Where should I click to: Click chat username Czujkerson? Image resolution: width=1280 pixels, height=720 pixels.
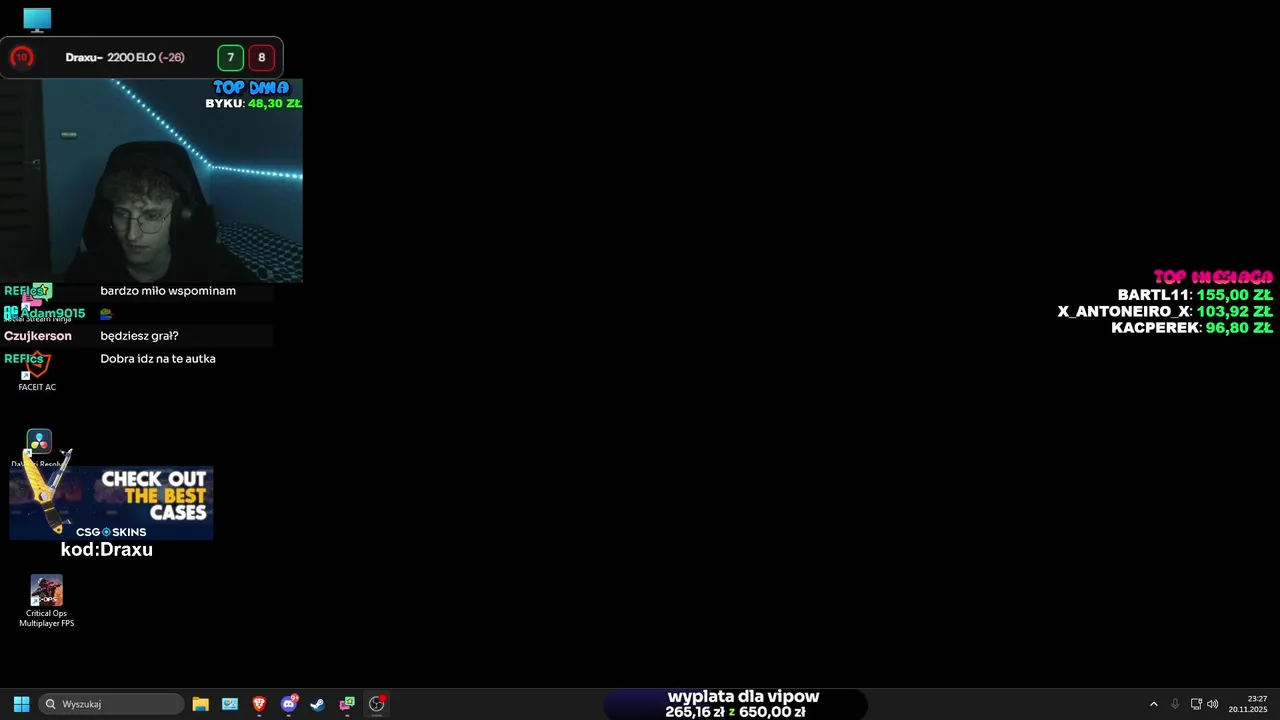[x=38, y=336]
